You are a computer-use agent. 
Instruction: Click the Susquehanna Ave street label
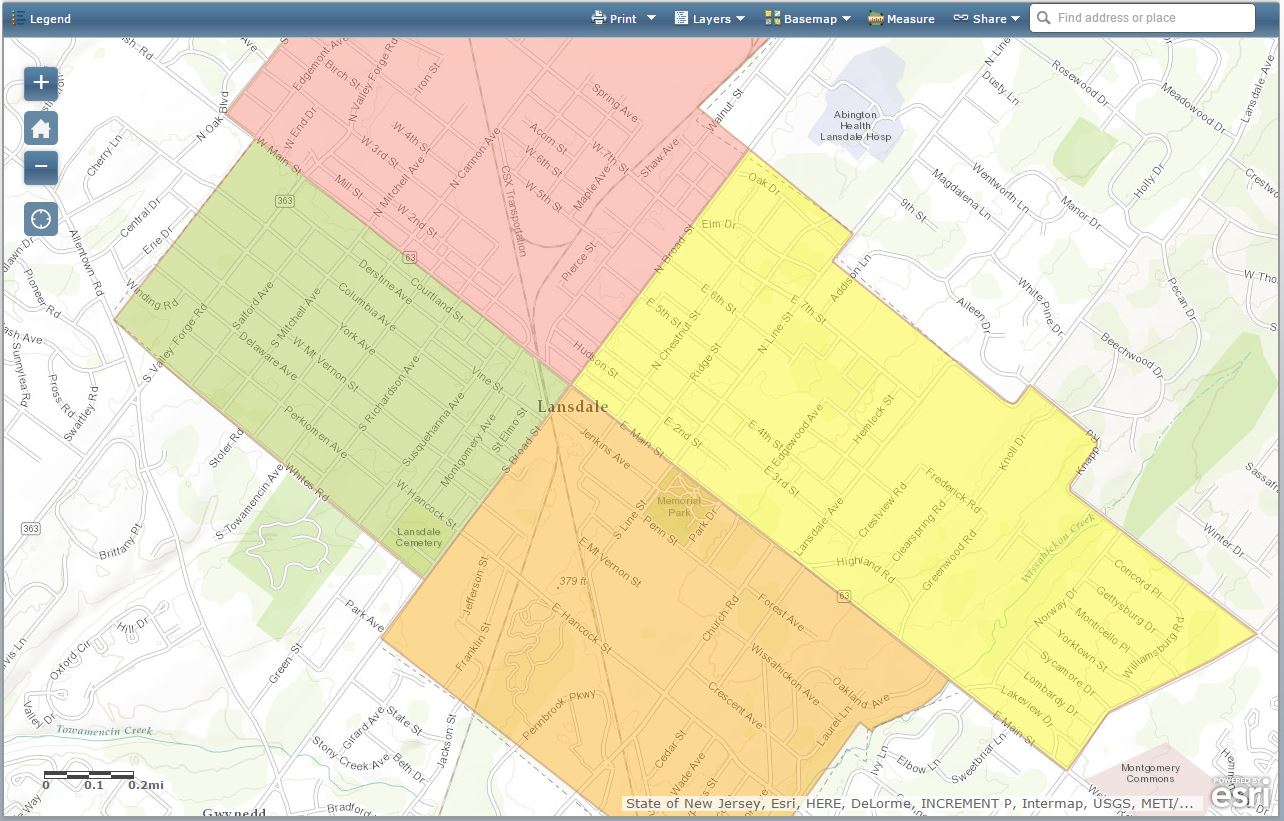pos(433,429)
